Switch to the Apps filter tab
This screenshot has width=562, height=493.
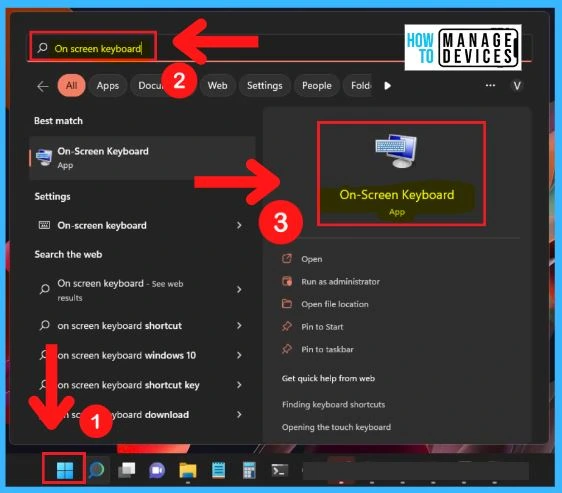click(108, 86)
